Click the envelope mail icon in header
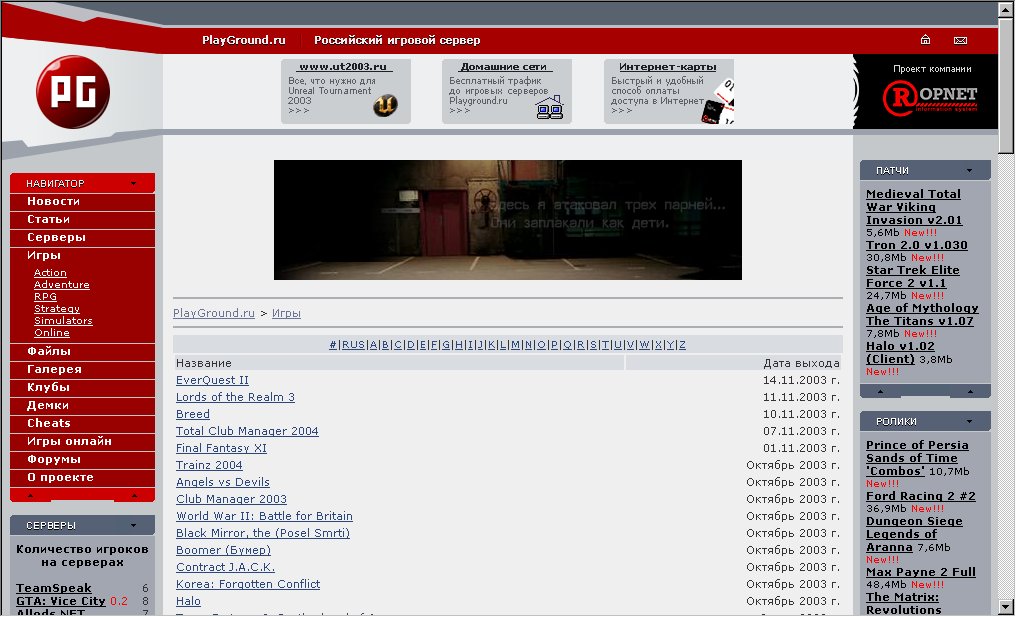The width and height of the screenshot is (1016, 617). pos(960,40)
